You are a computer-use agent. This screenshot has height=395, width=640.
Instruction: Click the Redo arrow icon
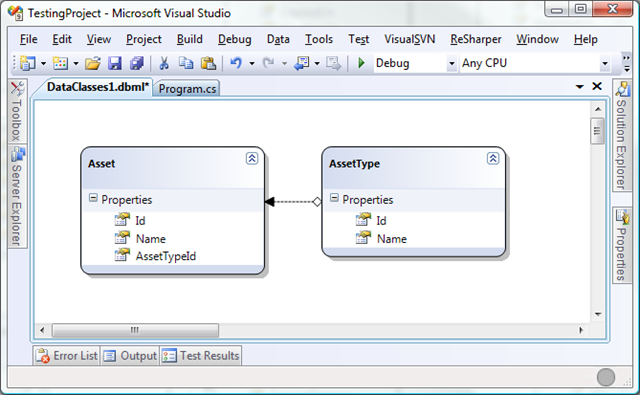[269, 63]
